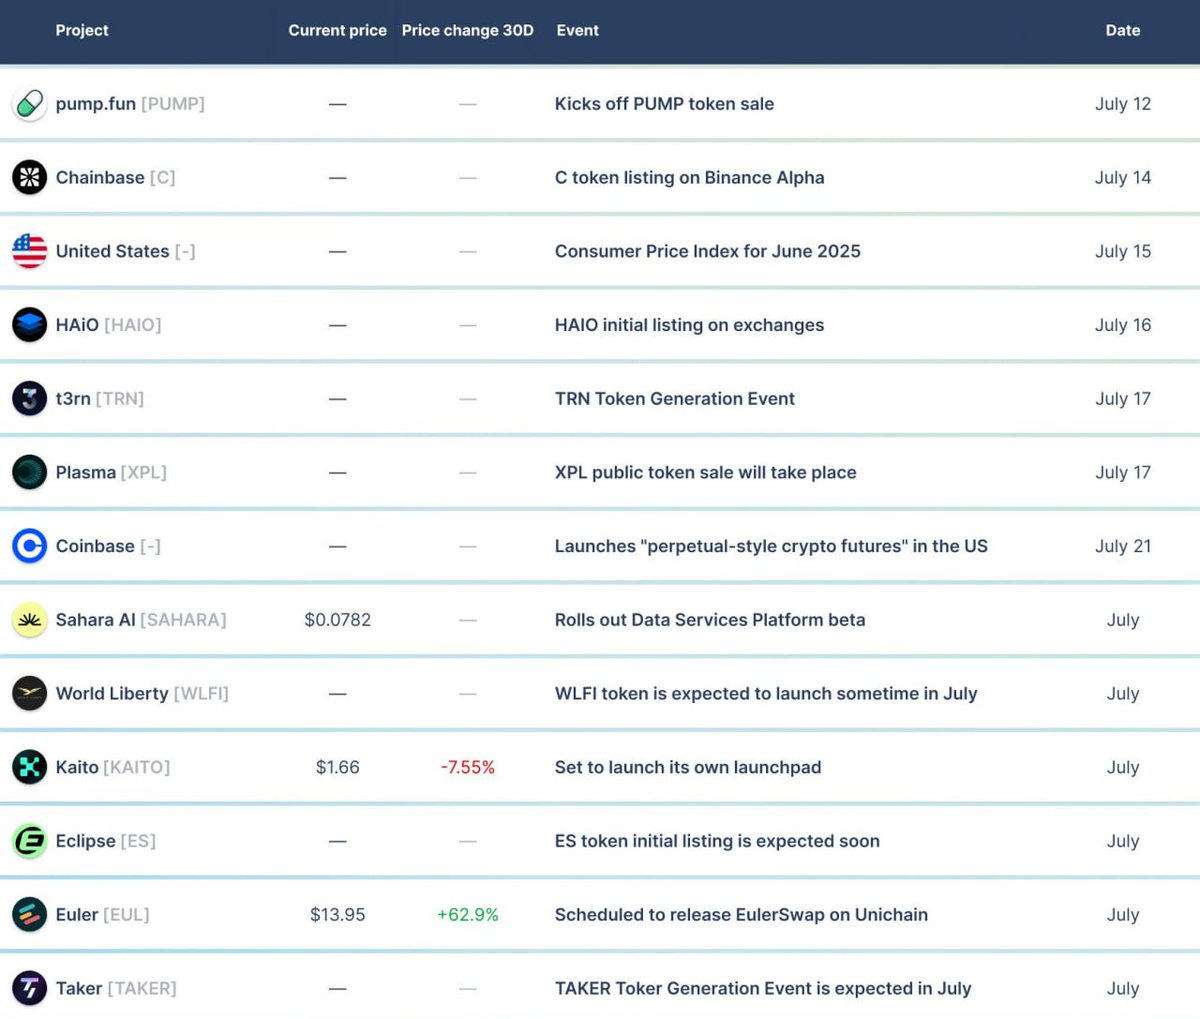Image resolution: width=1200 pixels, height=1019 pixels.
Task: Select 'Kicks off PUMP token sale' event
Action: click(x=664, y=104)
